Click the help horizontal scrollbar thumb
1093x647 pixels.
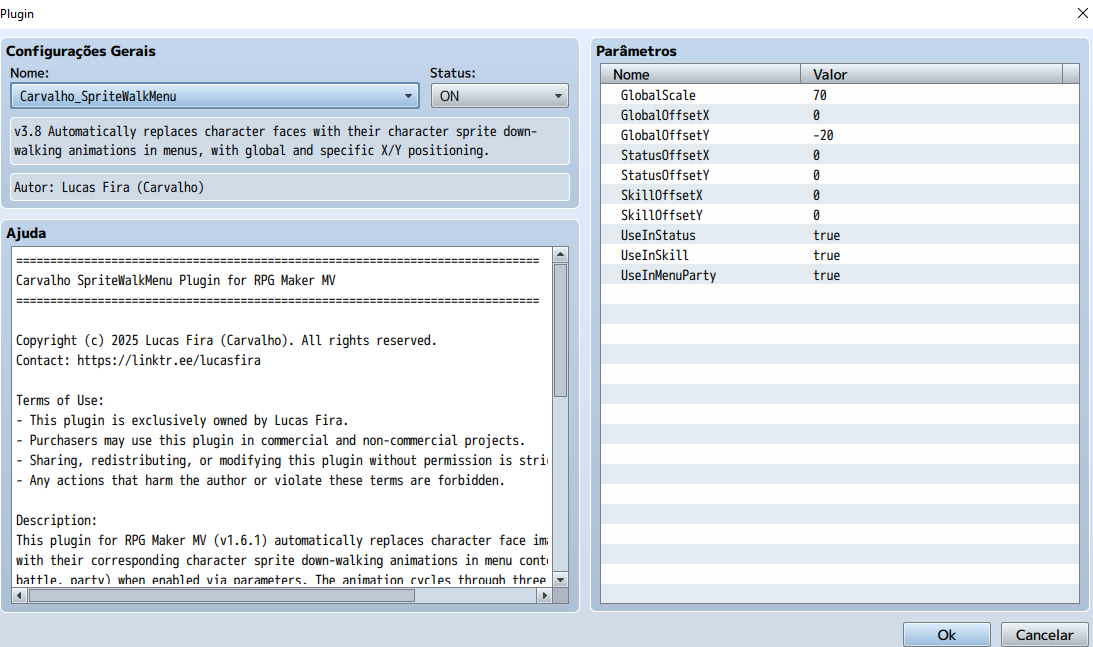click(222, 595)
